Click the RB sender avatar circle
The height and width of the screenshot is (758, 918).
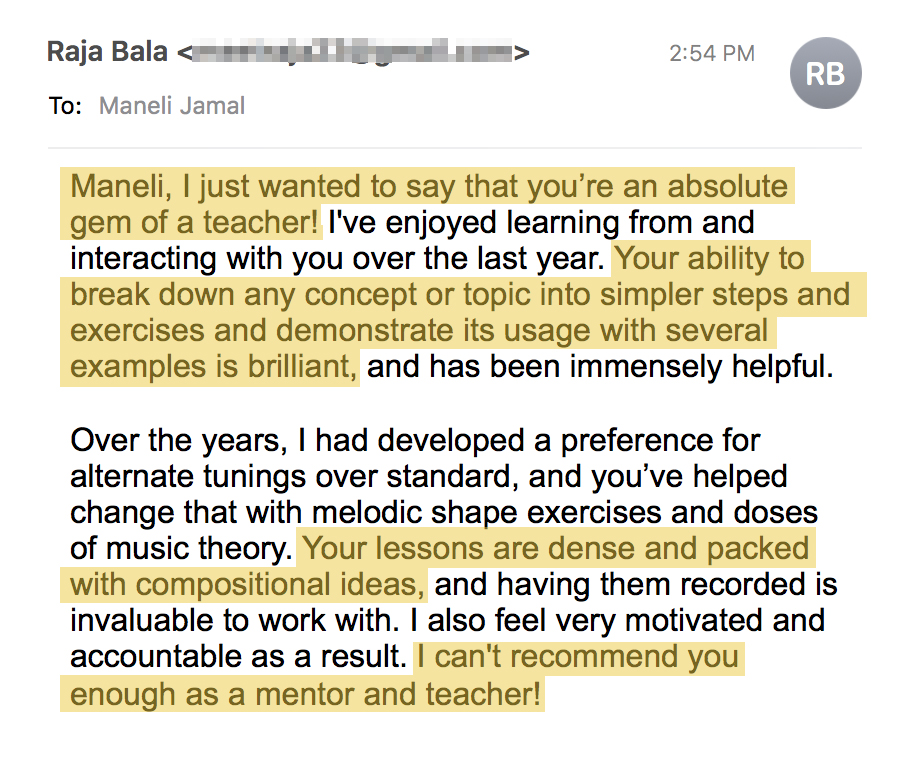point(824,73)
